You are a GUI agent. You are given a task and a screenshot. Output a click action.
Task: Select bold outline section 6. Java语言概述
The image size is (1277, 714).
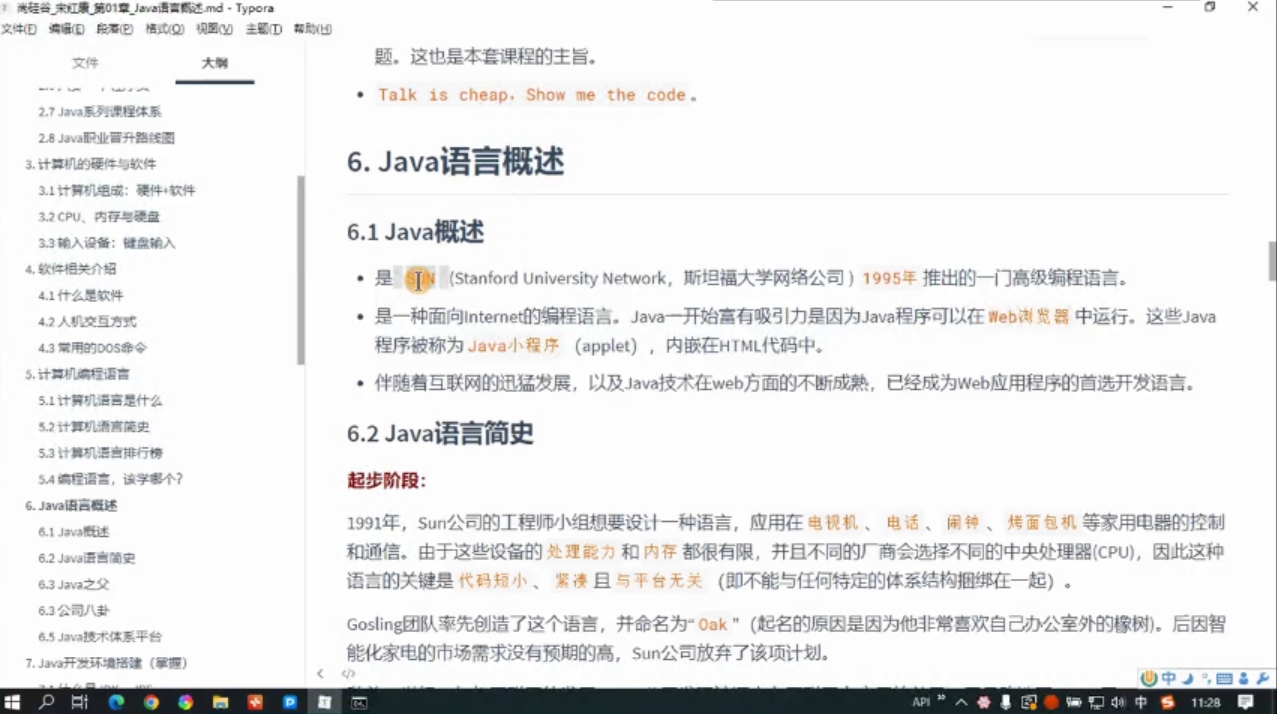pos(71,505)
